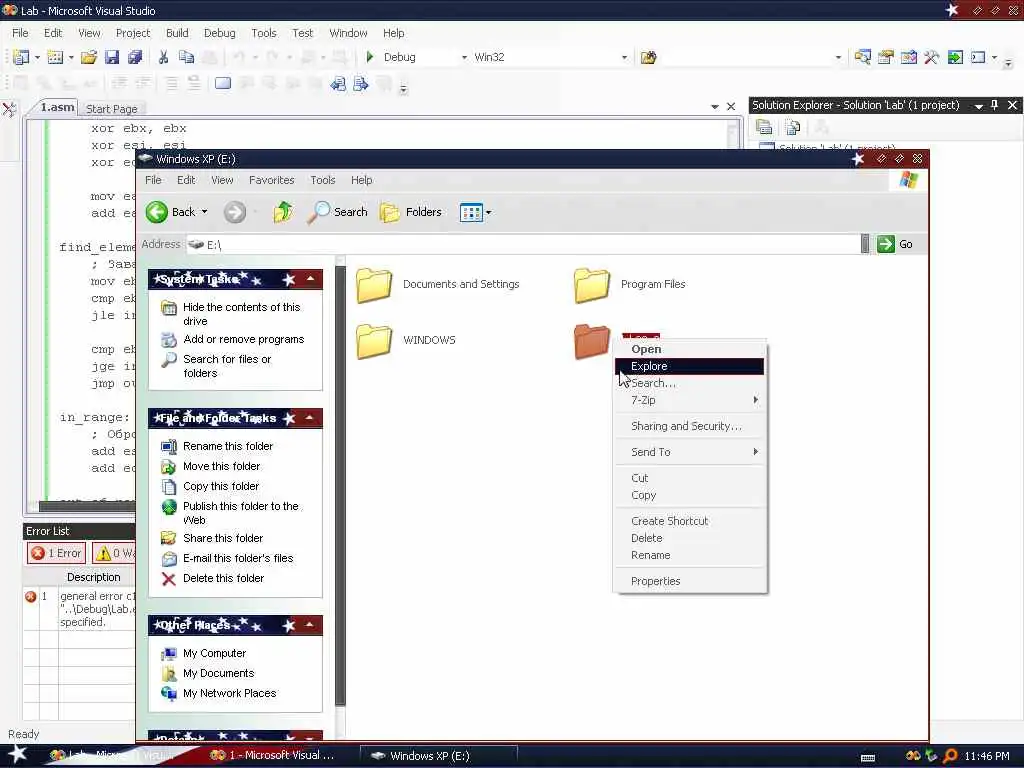Open the Toolbox hammer-and-wrench icon
This screenshot has width=1024, height=768.
[x=931, y=57]
